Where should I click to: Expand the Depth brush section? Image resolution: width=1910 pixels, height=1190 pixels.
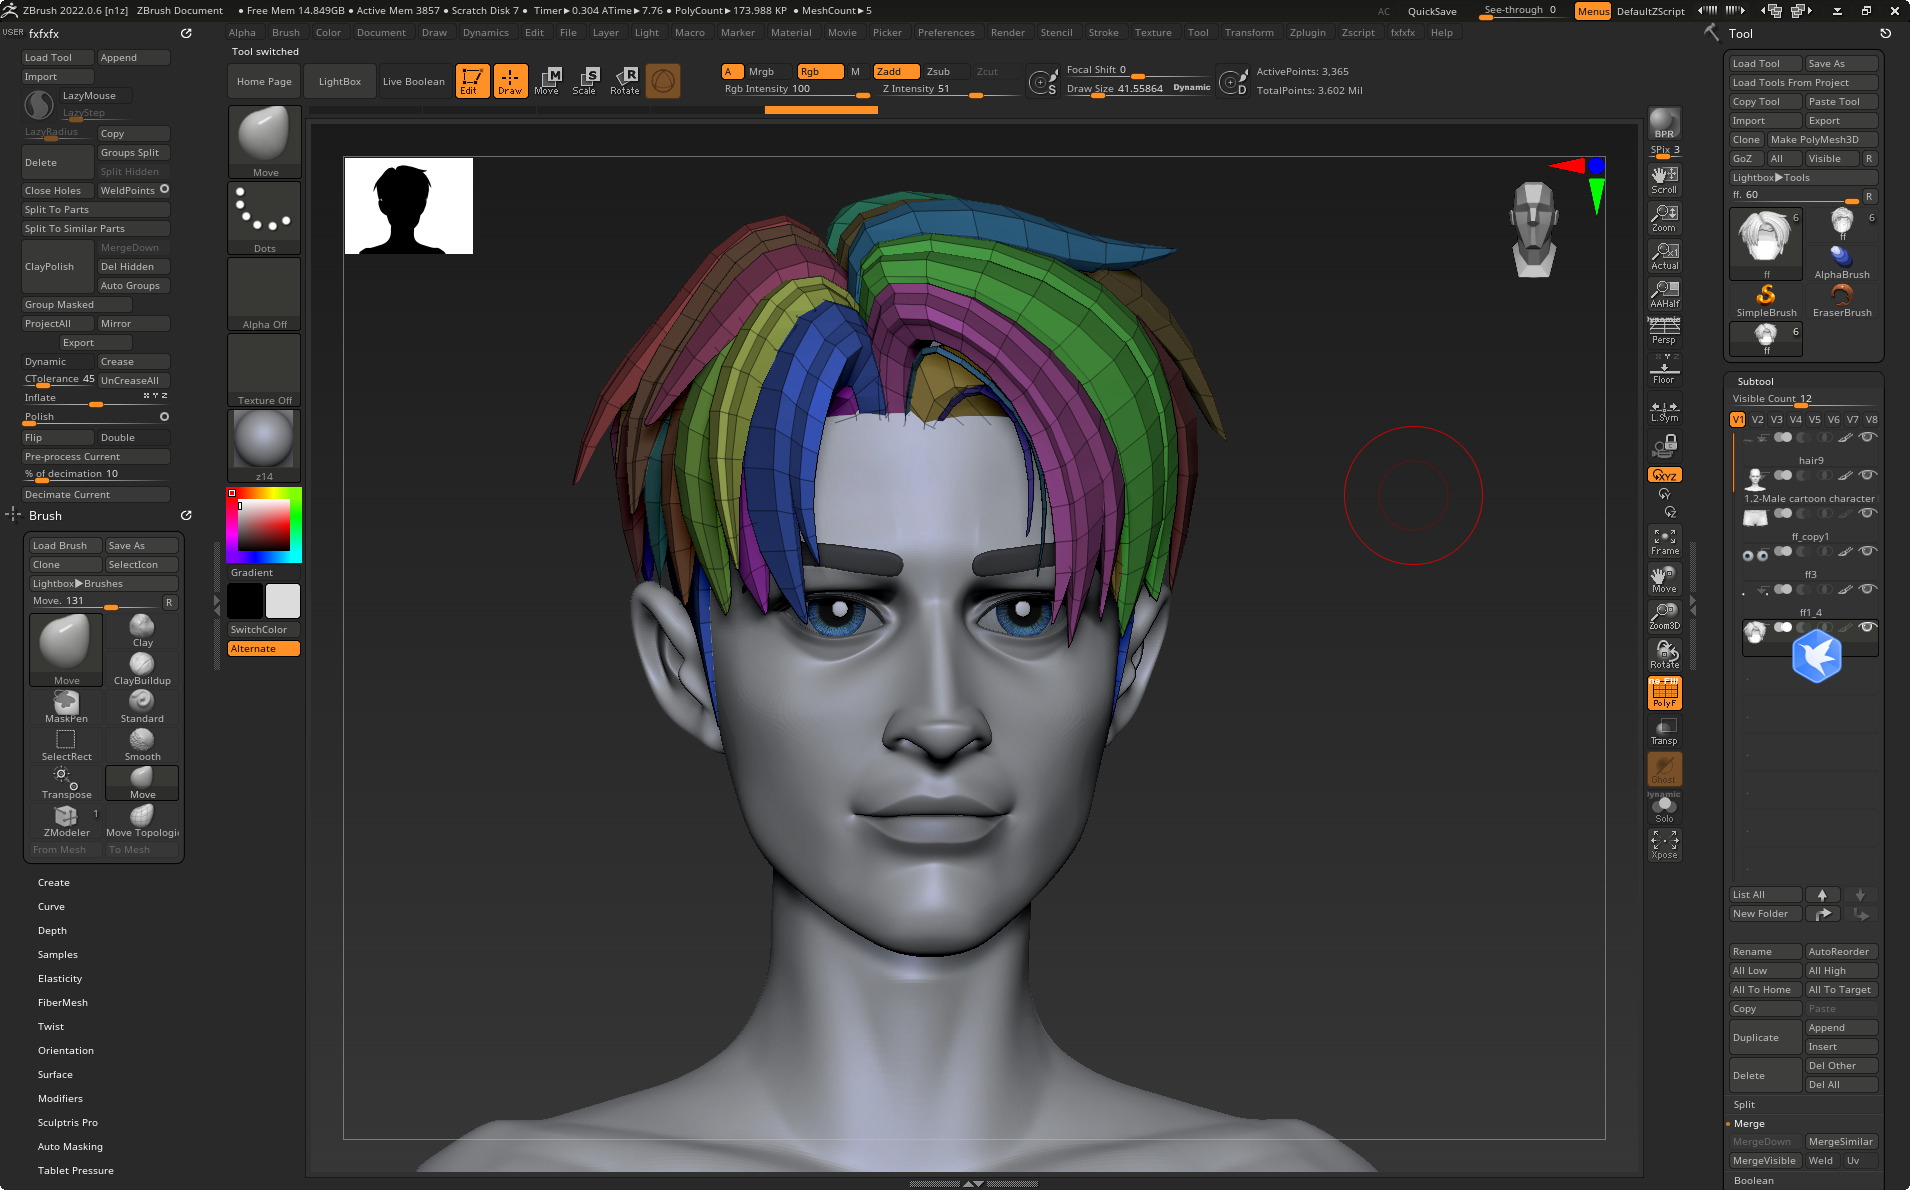click(x=52, y=931)
